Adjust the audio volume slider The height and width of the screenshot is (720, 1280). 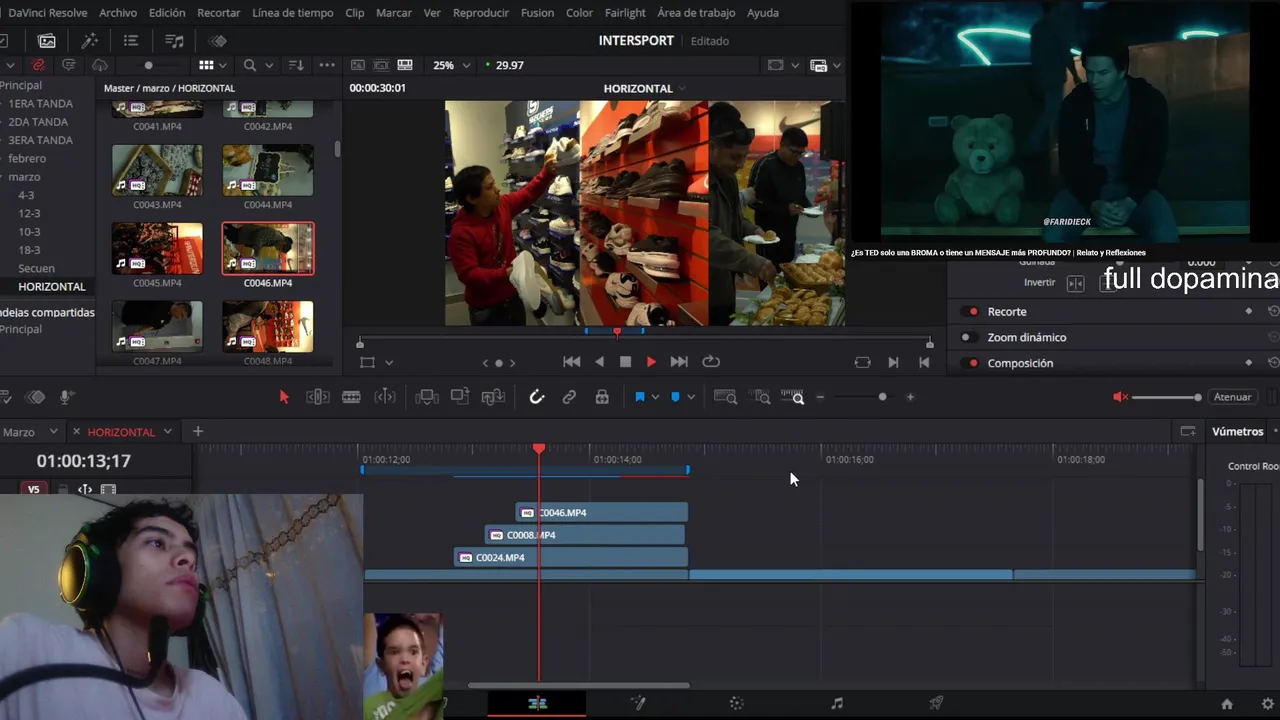coord(1166,397)
